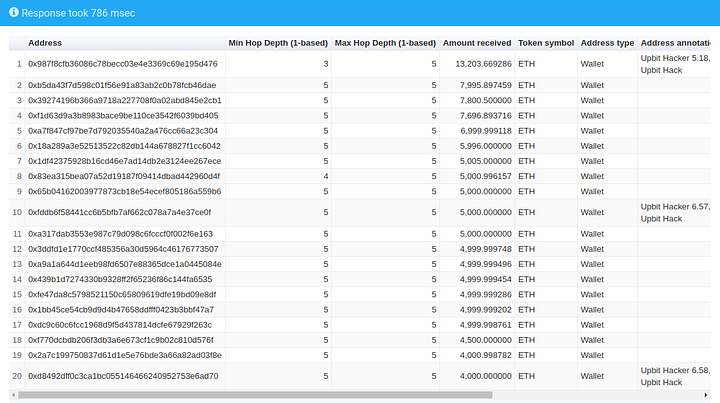
Task: Sort by Amount received column header
Action: coord(477,43)
